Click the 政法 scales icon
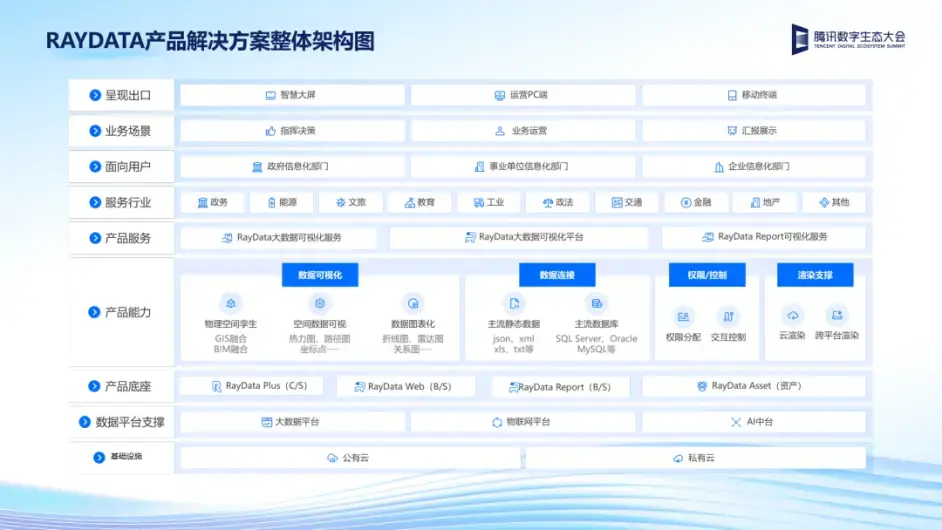 pyautogui.click(x=547, y=203)
